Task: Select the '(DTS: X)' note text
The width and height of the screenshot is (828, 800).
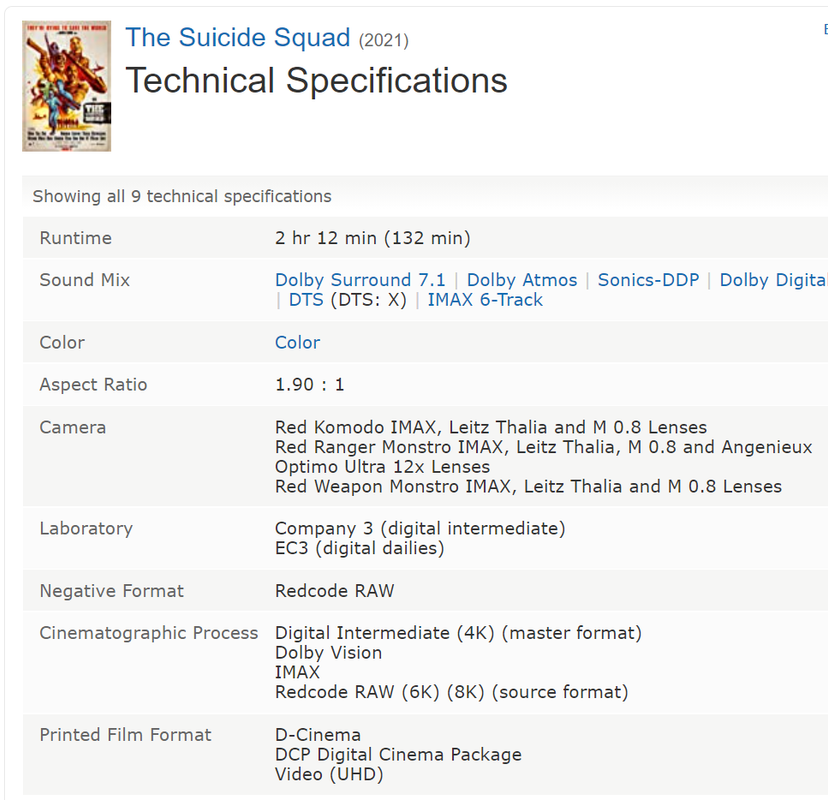Action: [x=369, y=299]
